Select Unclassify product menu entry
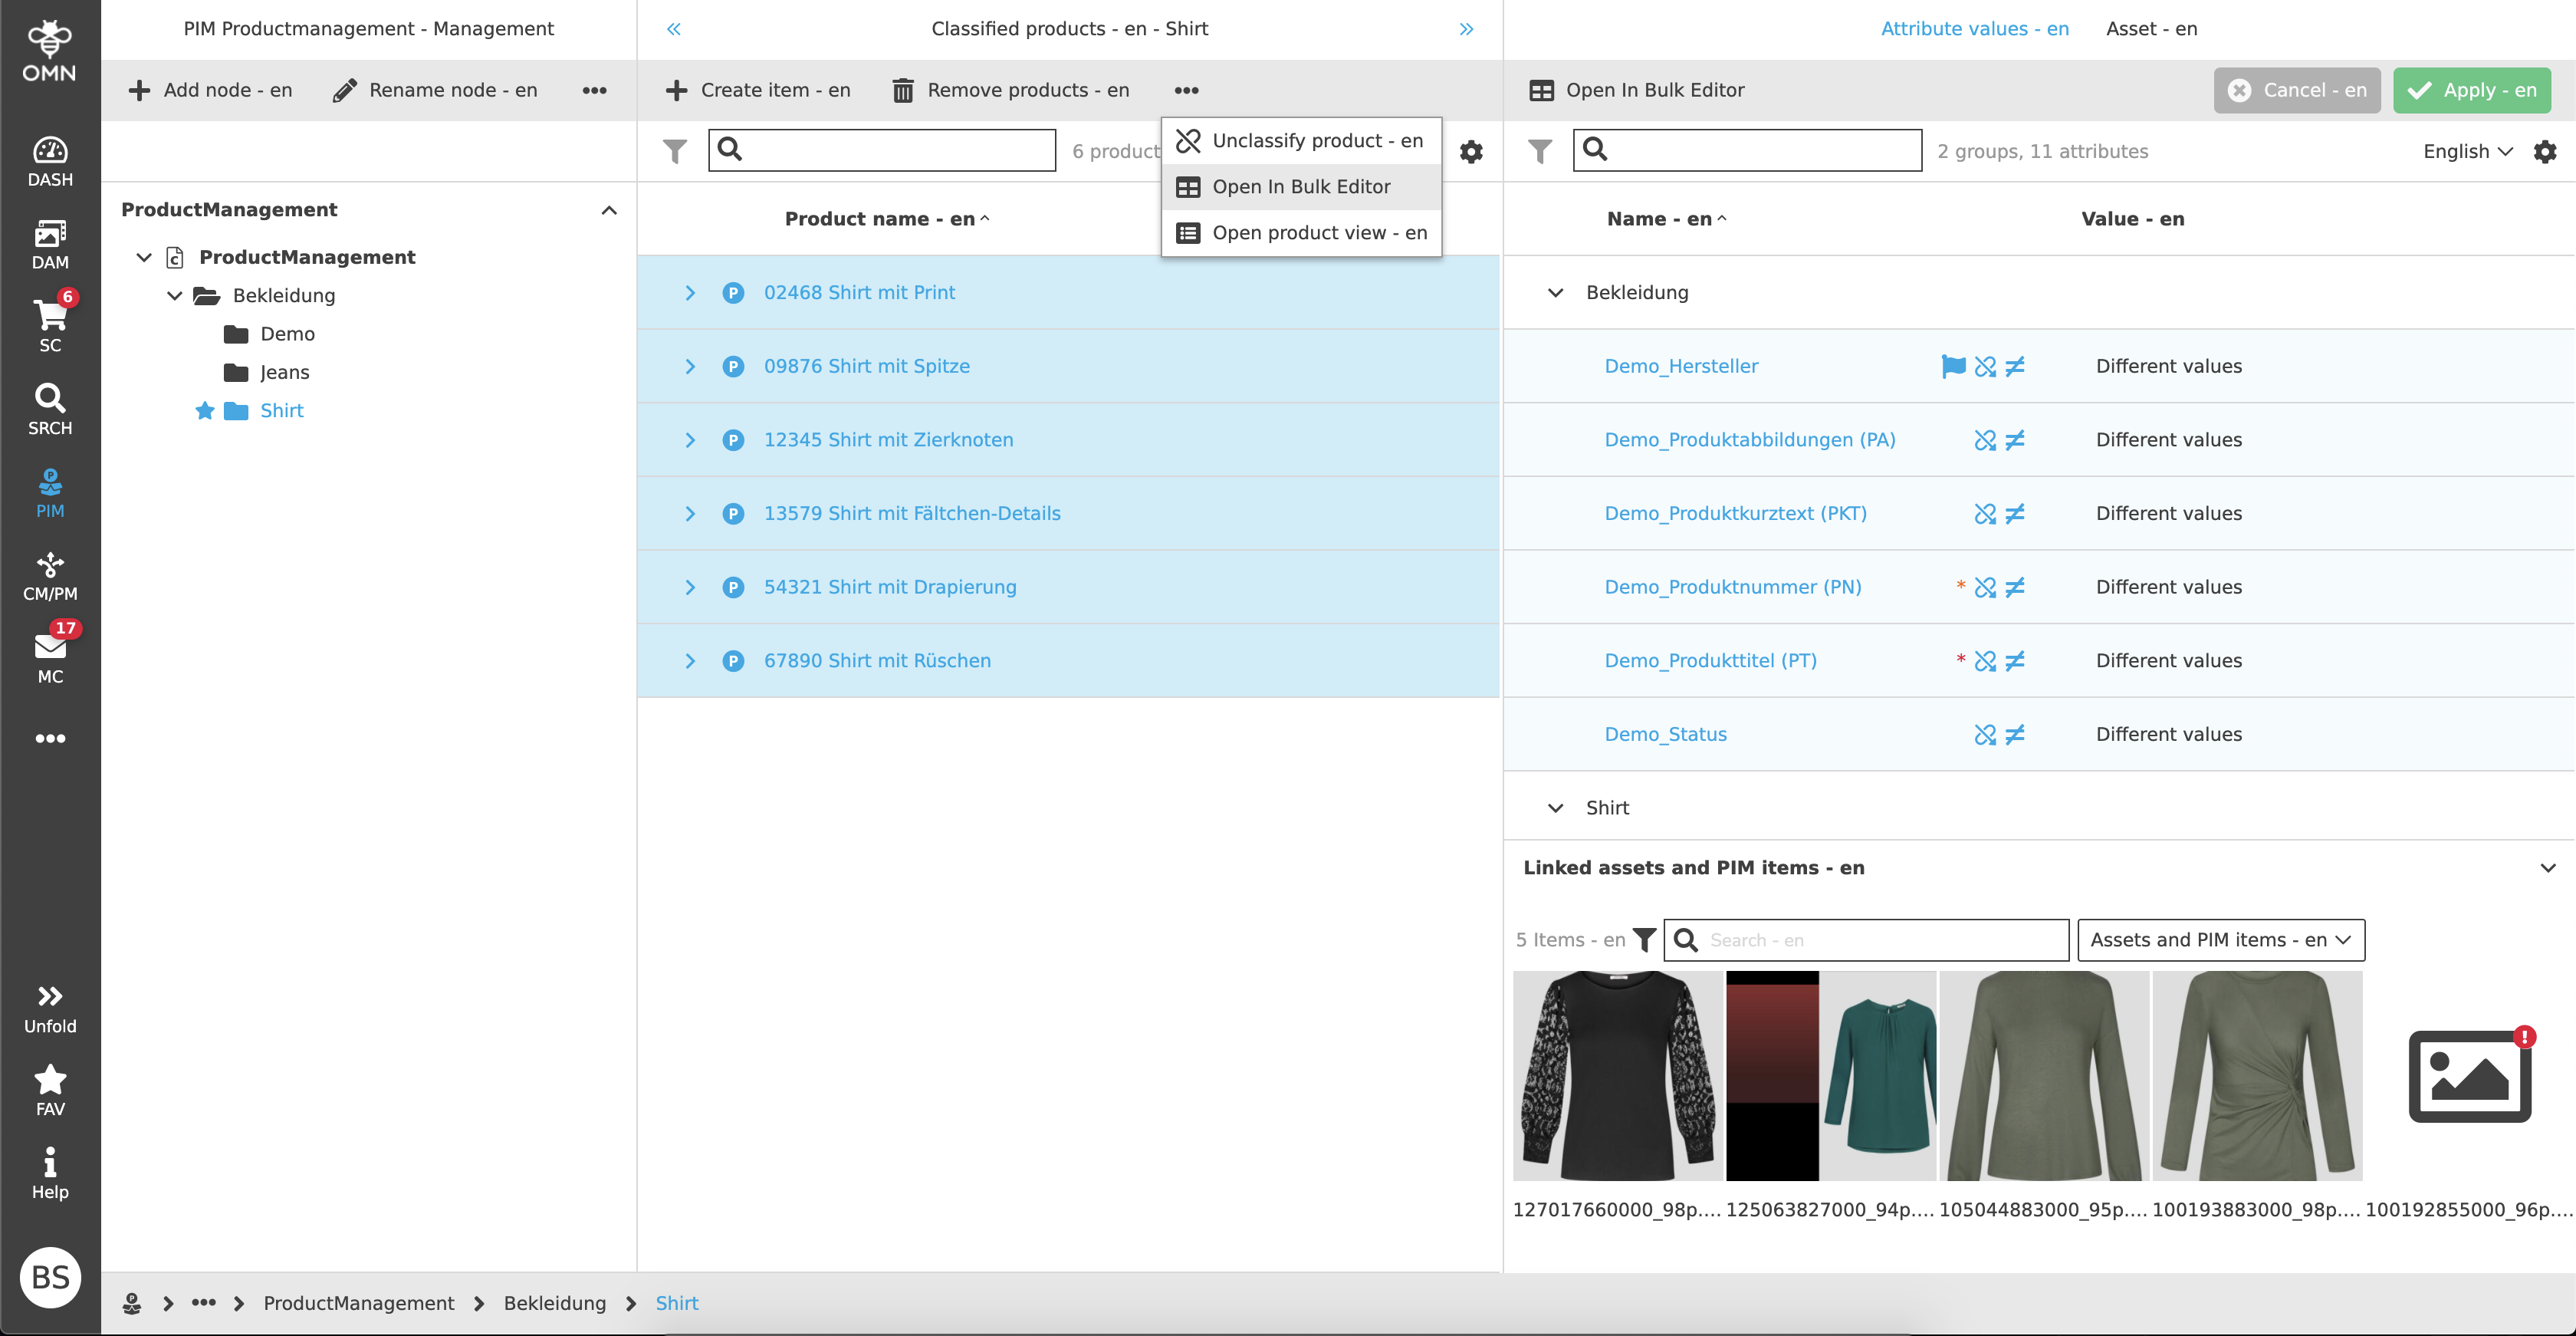Screen dimensions: 2576x1336 point(1301,140)
